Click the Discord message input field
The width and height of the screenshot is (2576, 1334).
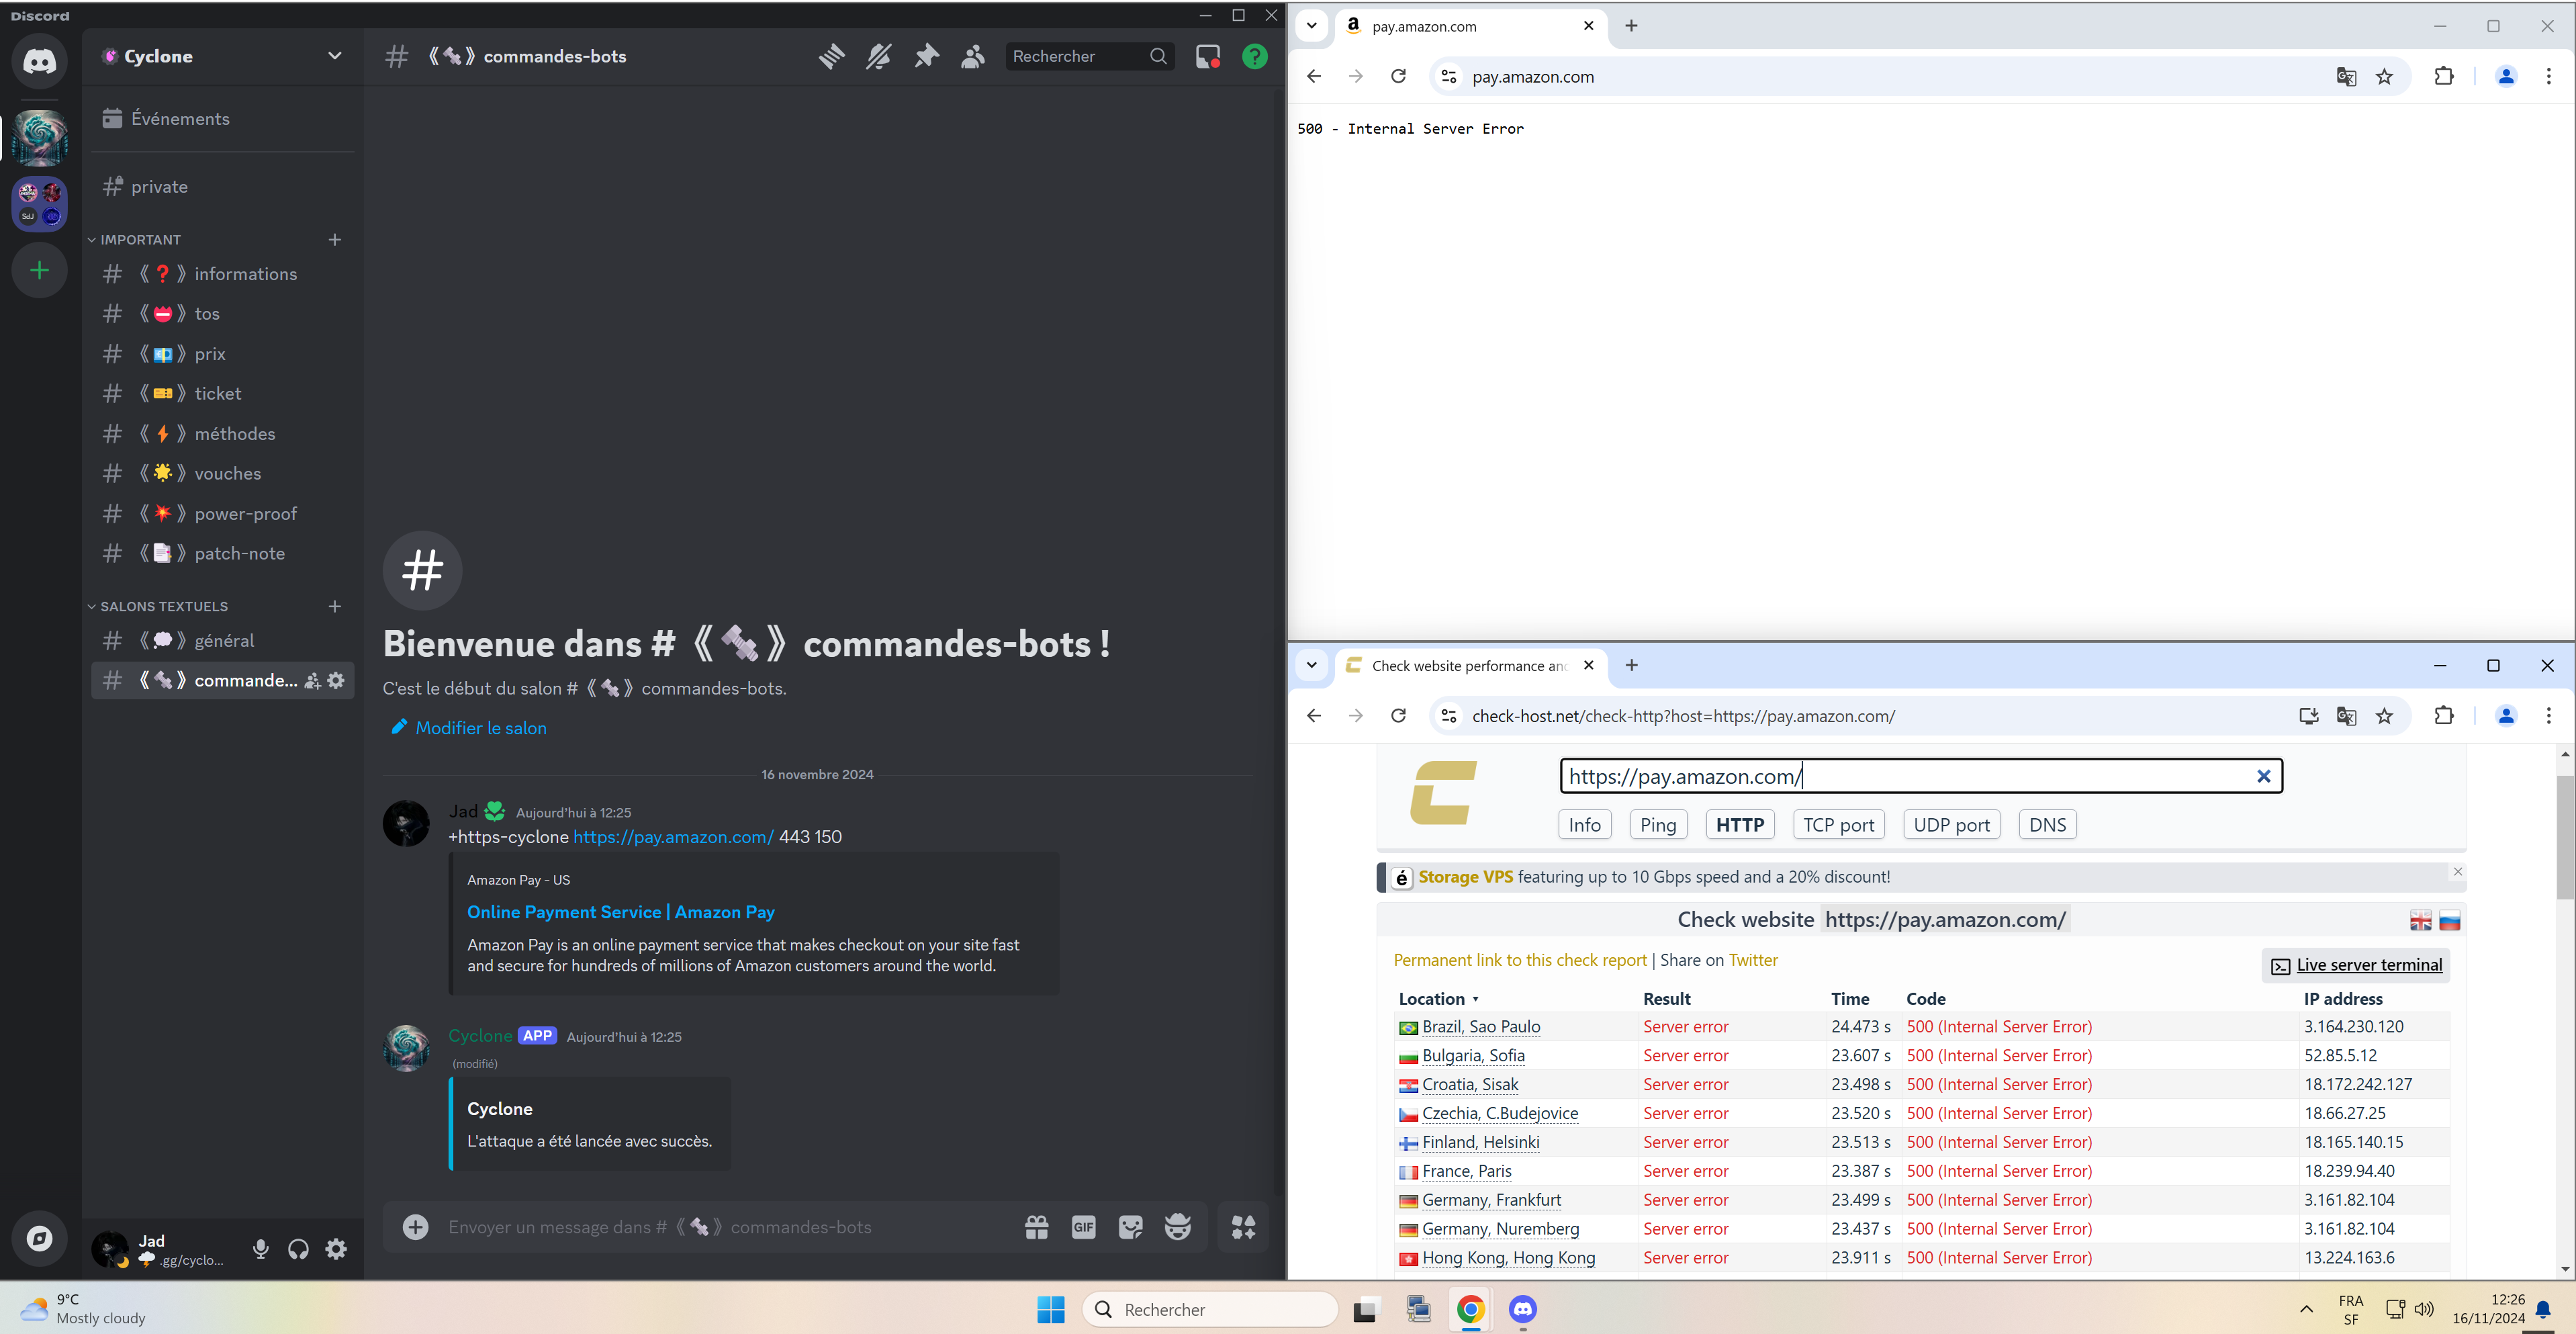coord(700,1227)
